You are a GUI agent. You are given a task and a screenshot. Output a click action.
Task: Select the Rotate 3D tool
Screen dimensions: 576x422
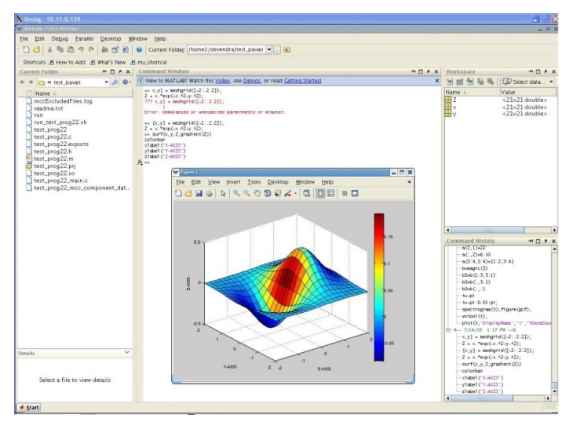pos(267,193)
